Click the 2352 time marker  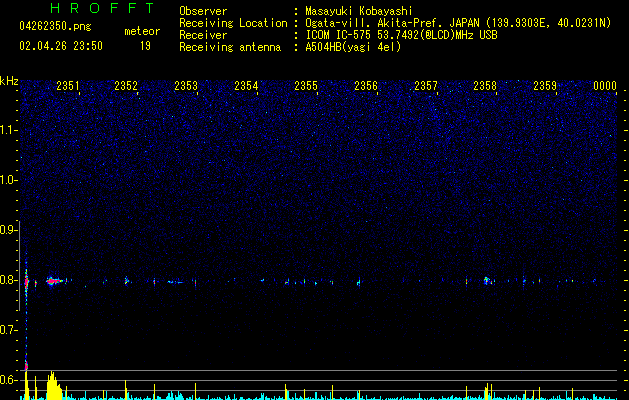click(126, 86)
